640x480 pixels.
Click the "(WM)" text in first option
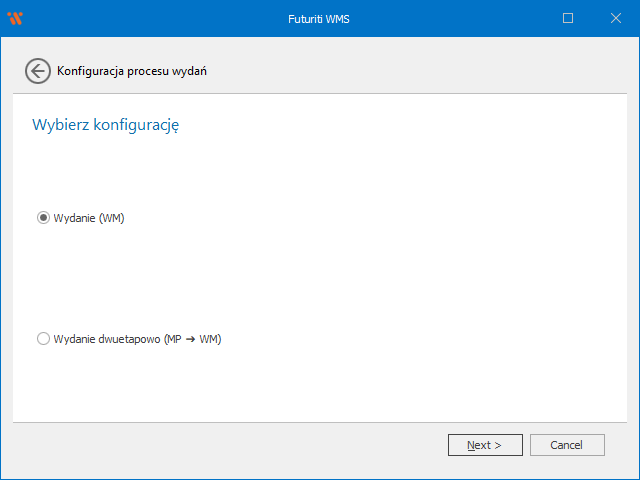pyautogui.click(x=111, y=218)
